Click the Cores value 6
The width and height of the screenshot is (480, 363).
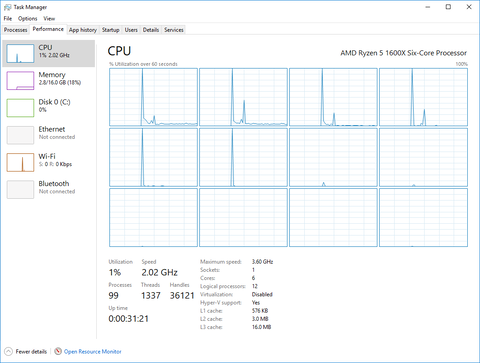pyautogui.click(x=253, y=278)
